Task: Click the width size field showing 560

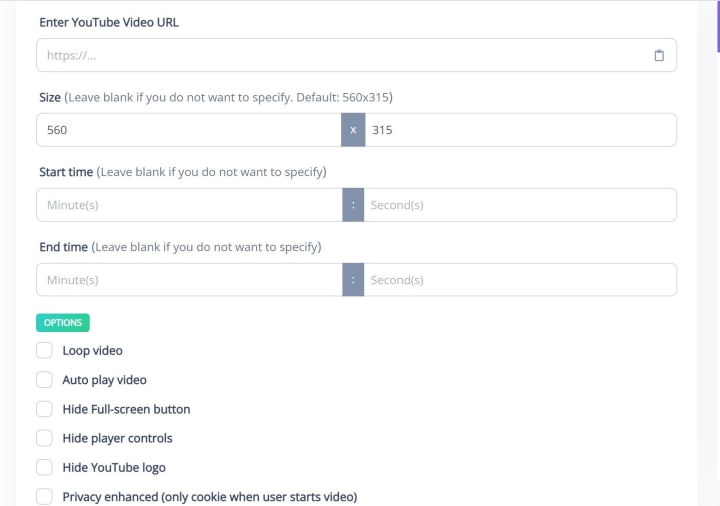Action: 190,130
